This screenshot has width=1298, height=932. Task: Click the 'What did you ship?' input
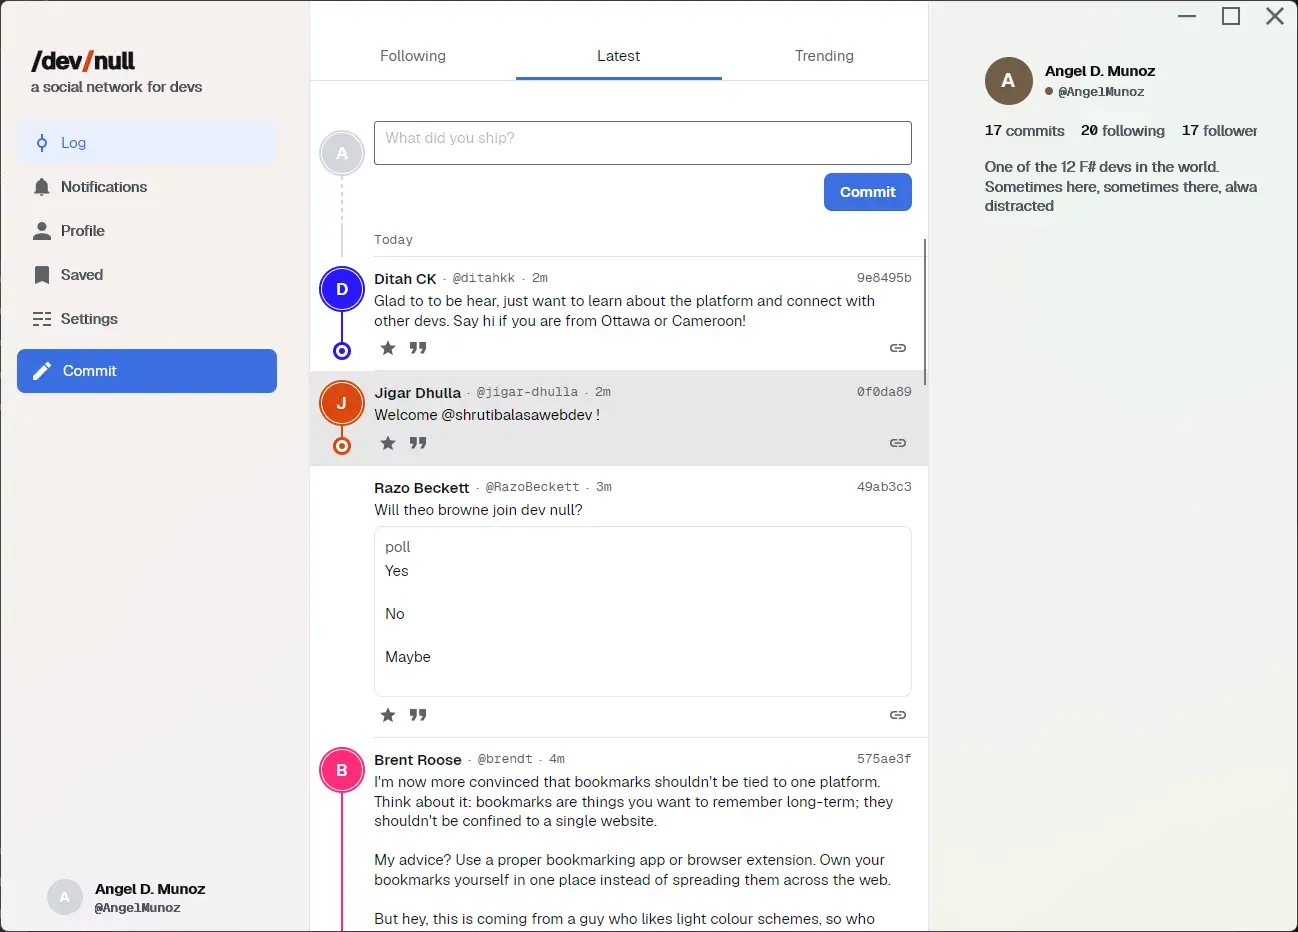[643, 143]
